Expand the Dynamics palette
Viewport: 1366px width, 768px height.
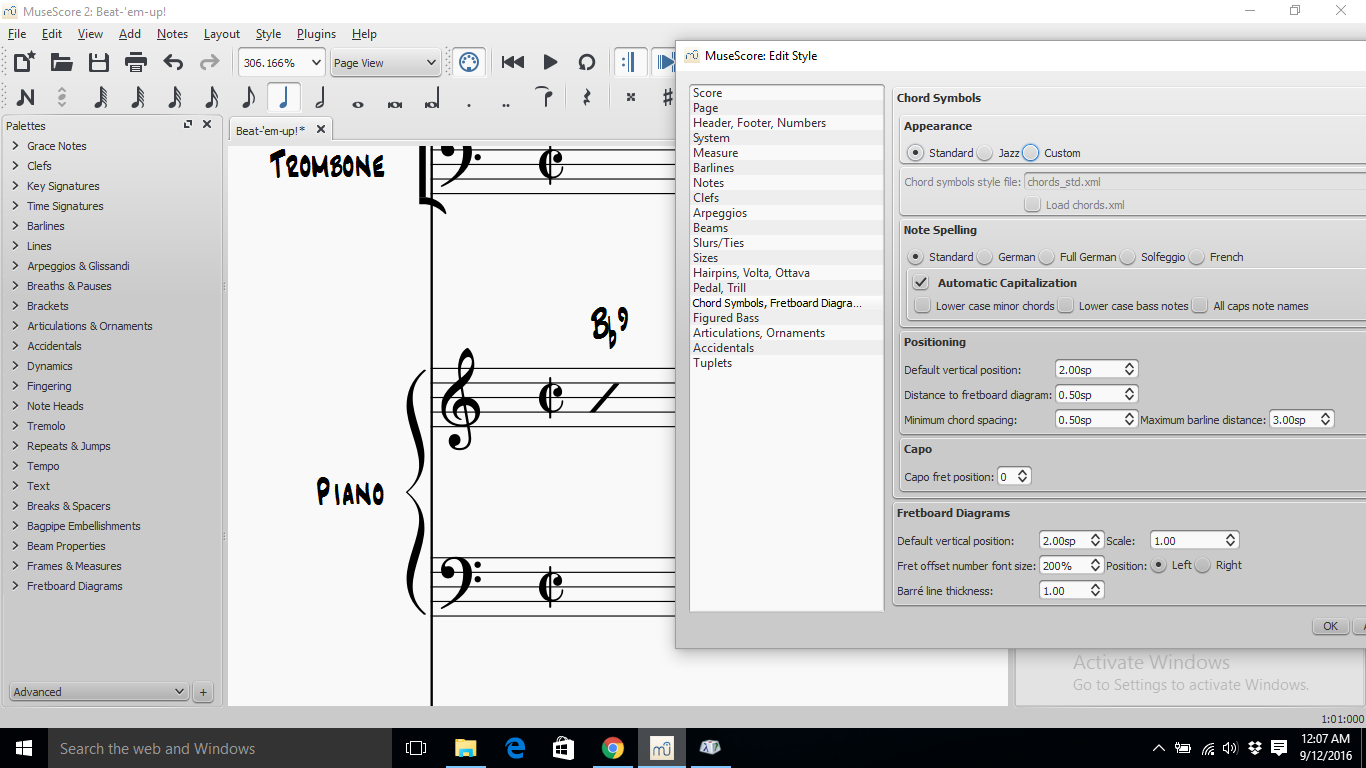point(16,366)
